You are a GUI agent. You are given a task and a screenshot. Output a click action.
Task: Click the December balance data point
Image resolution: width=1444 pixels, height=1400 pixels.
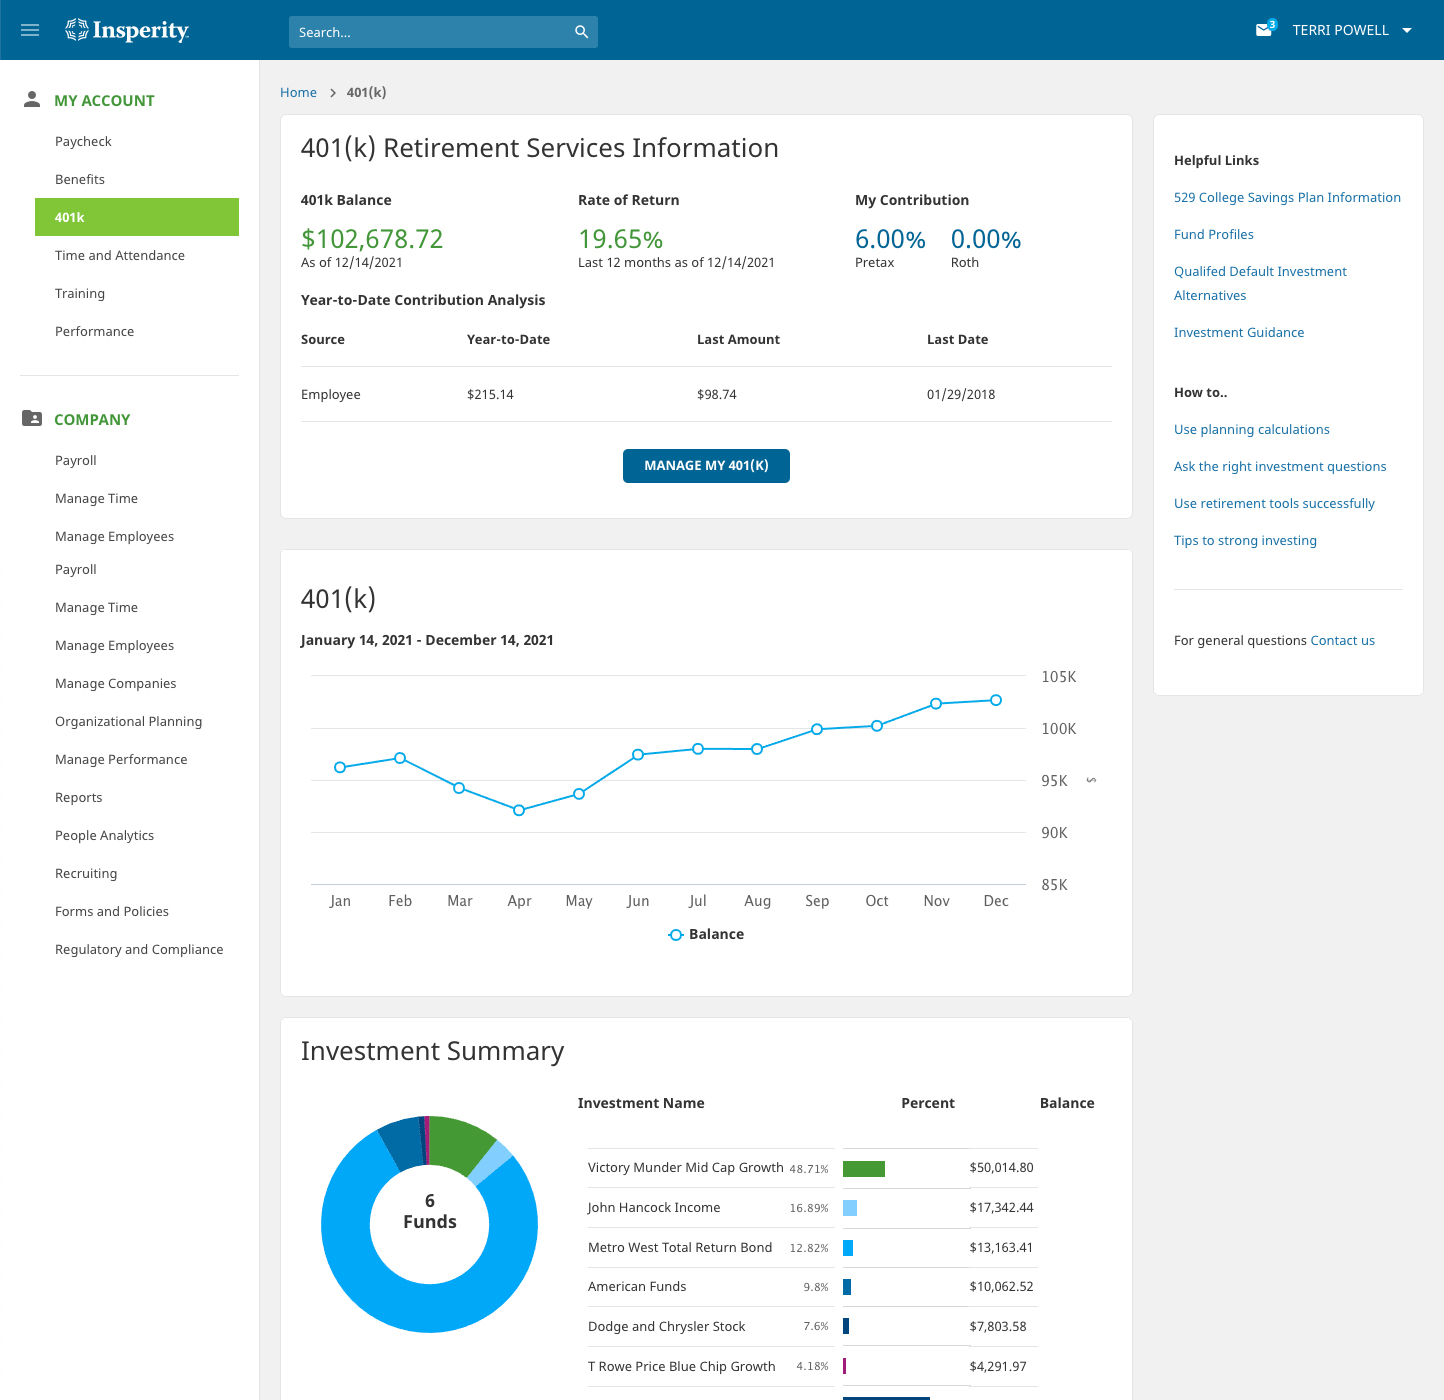pyautogui.click(x=995, y=700)
